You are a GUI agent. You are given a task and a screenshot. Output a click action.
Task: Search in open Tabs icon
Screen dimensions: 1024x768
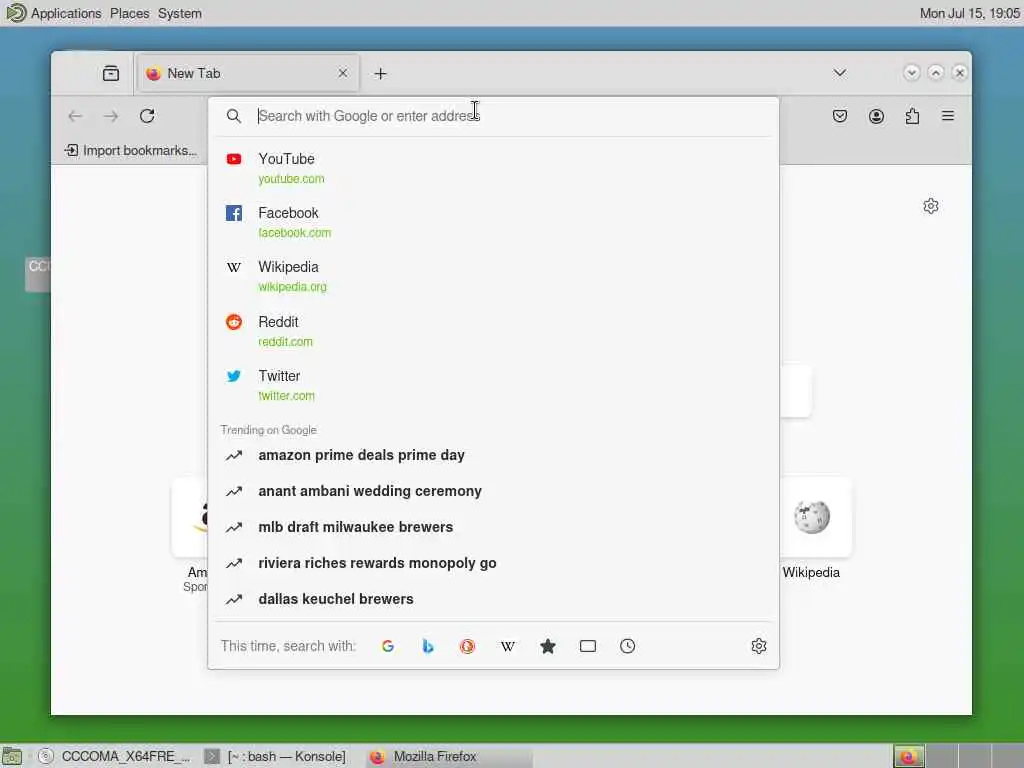(588, 646)
